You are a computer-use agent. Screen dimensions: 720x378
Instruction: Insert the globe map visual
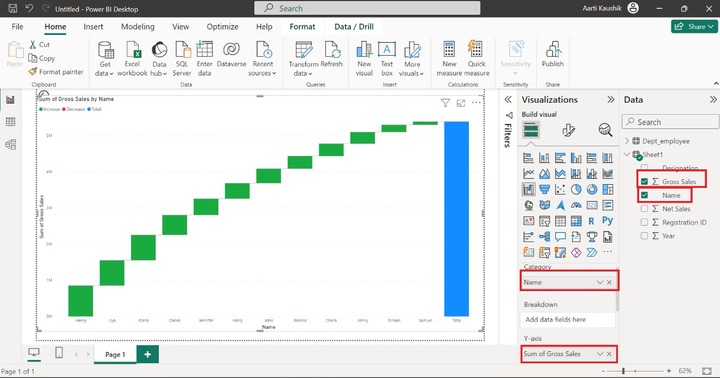click(529, 205)
